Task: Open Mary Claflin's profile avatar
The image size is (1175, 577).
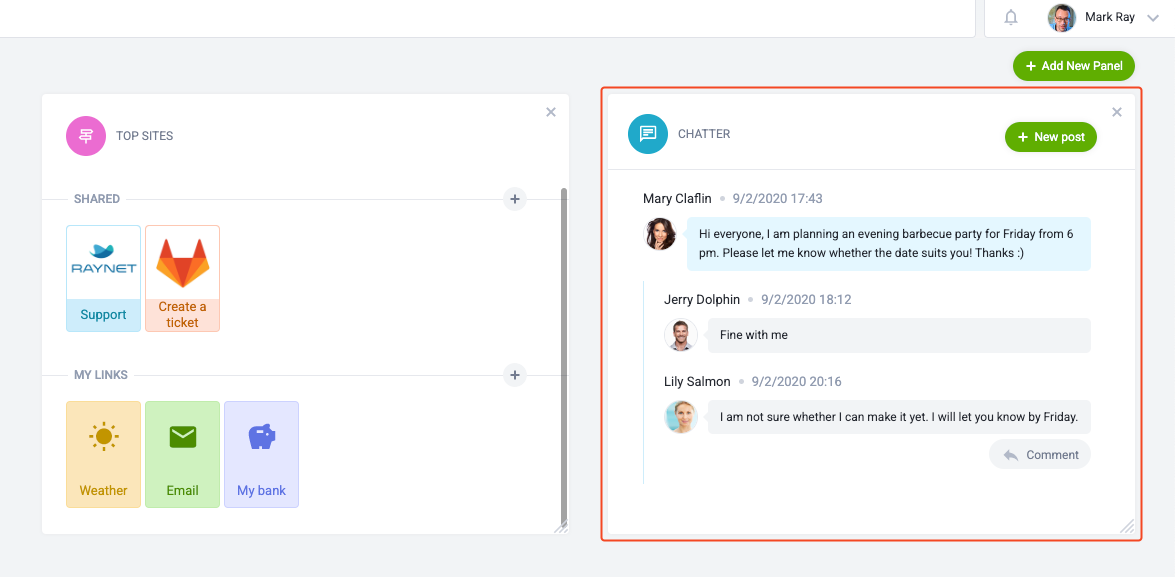Action: click(x=661, y=236)
